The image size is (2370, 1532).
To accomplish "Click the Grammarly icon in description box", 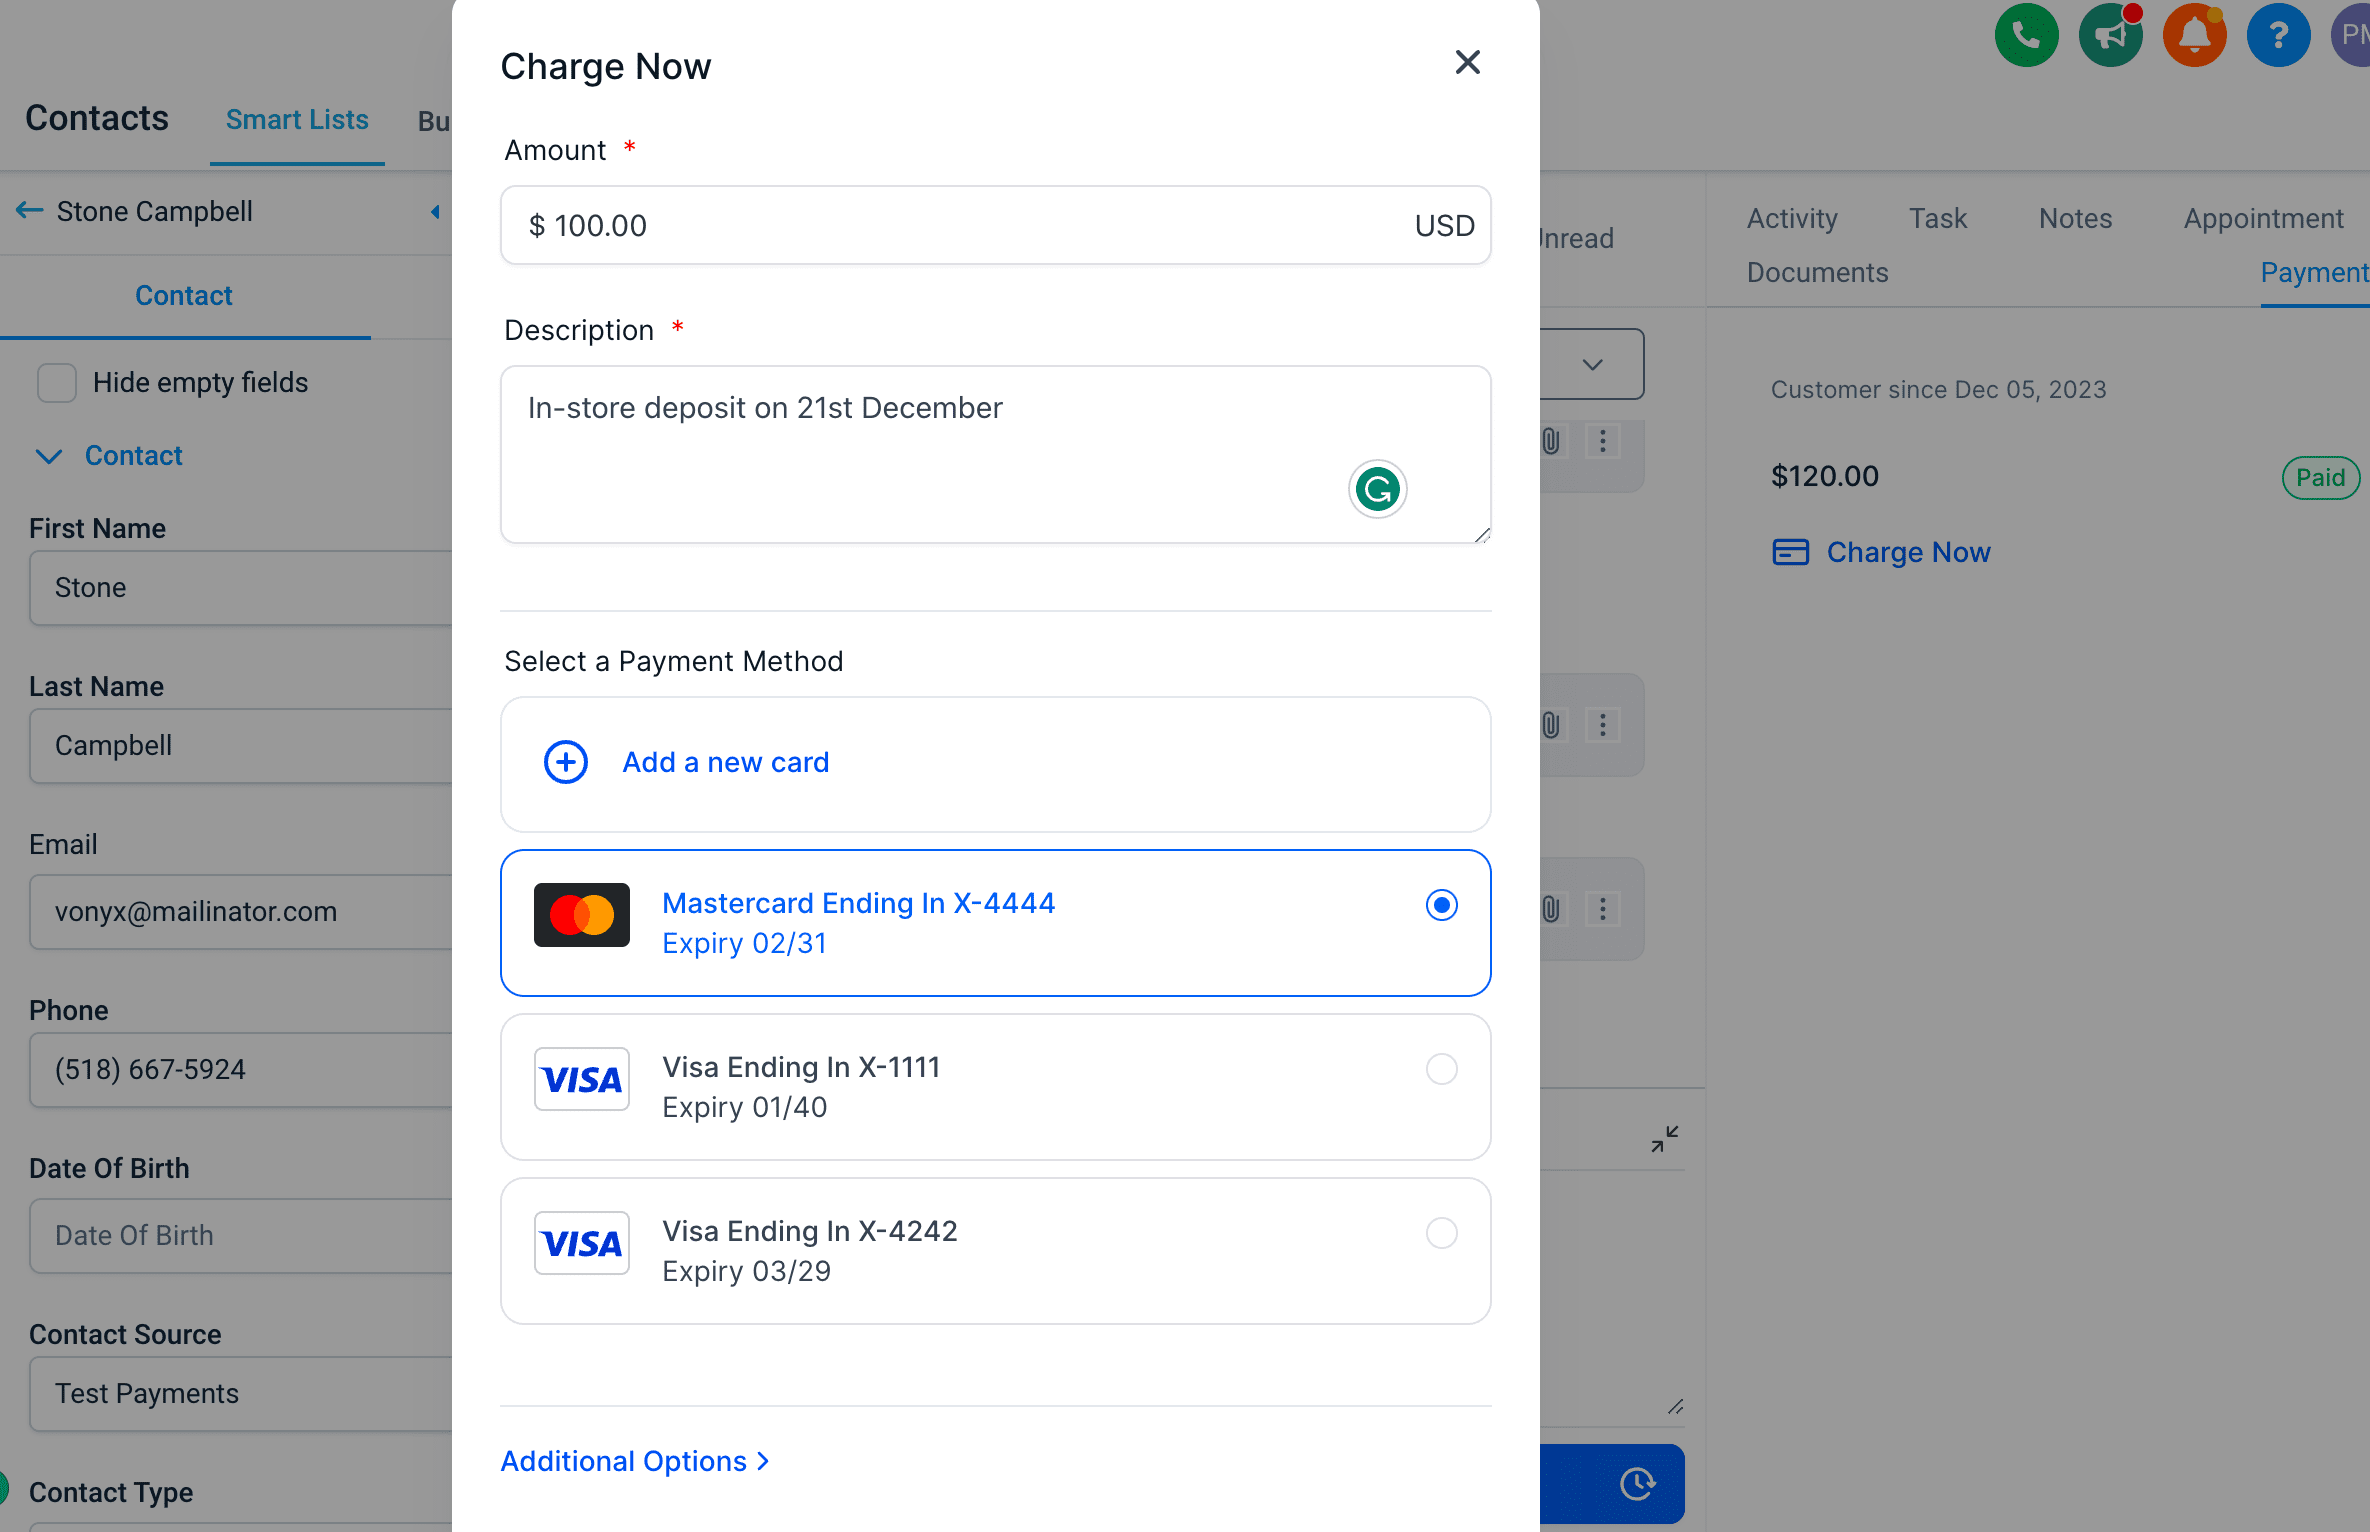I will click(x=1377, y=490).
